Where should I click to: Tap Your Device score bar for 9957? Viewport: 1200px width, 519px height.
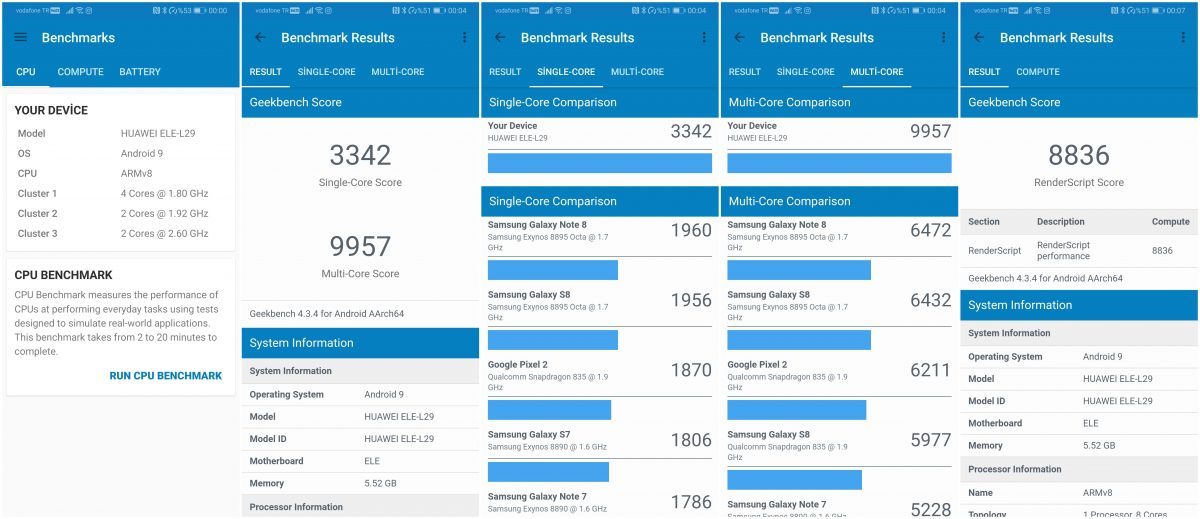pos(839,163)
